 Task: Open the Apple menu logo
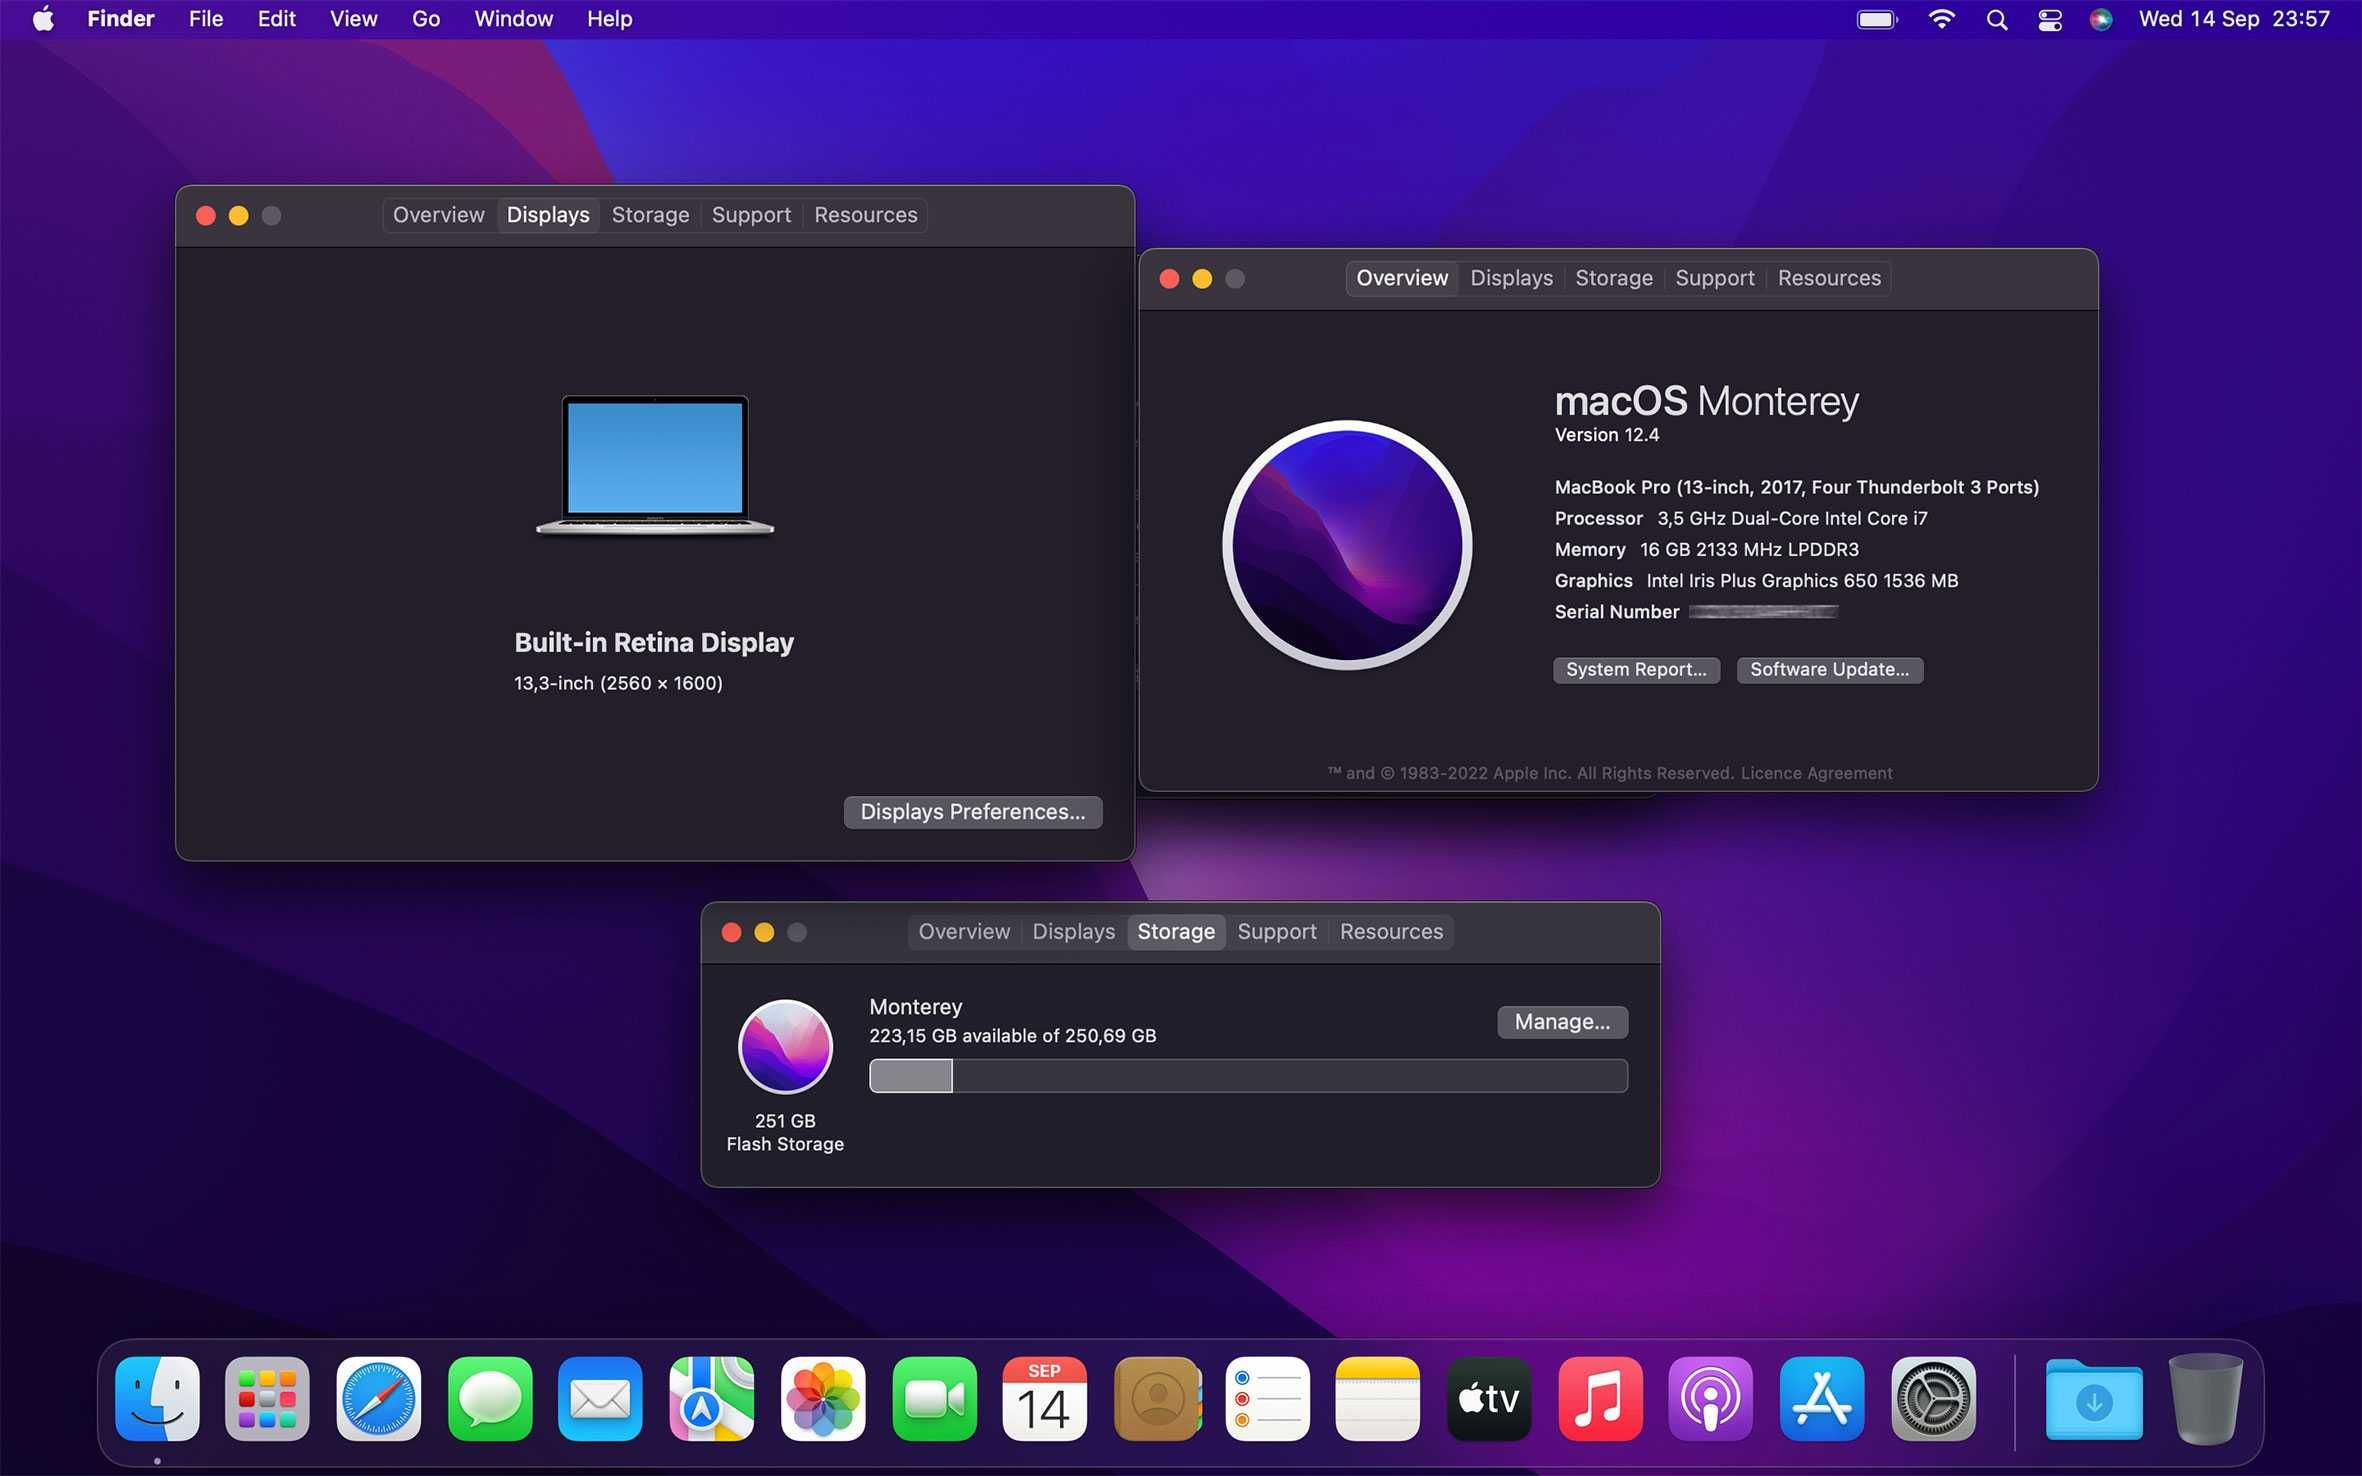coord(43,19)
